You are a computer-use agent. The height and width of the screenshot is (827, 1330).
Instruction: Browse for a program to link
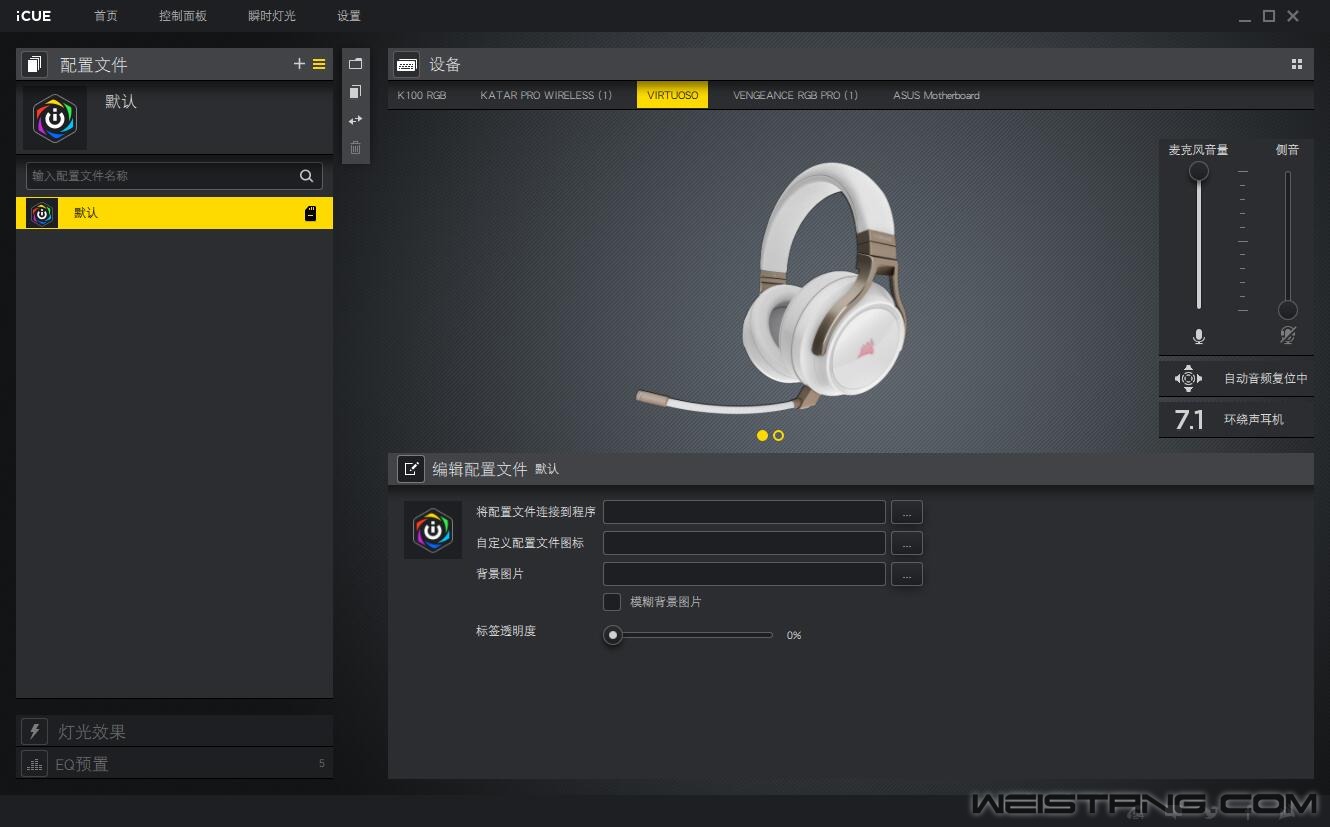click(x=907, y=512)
